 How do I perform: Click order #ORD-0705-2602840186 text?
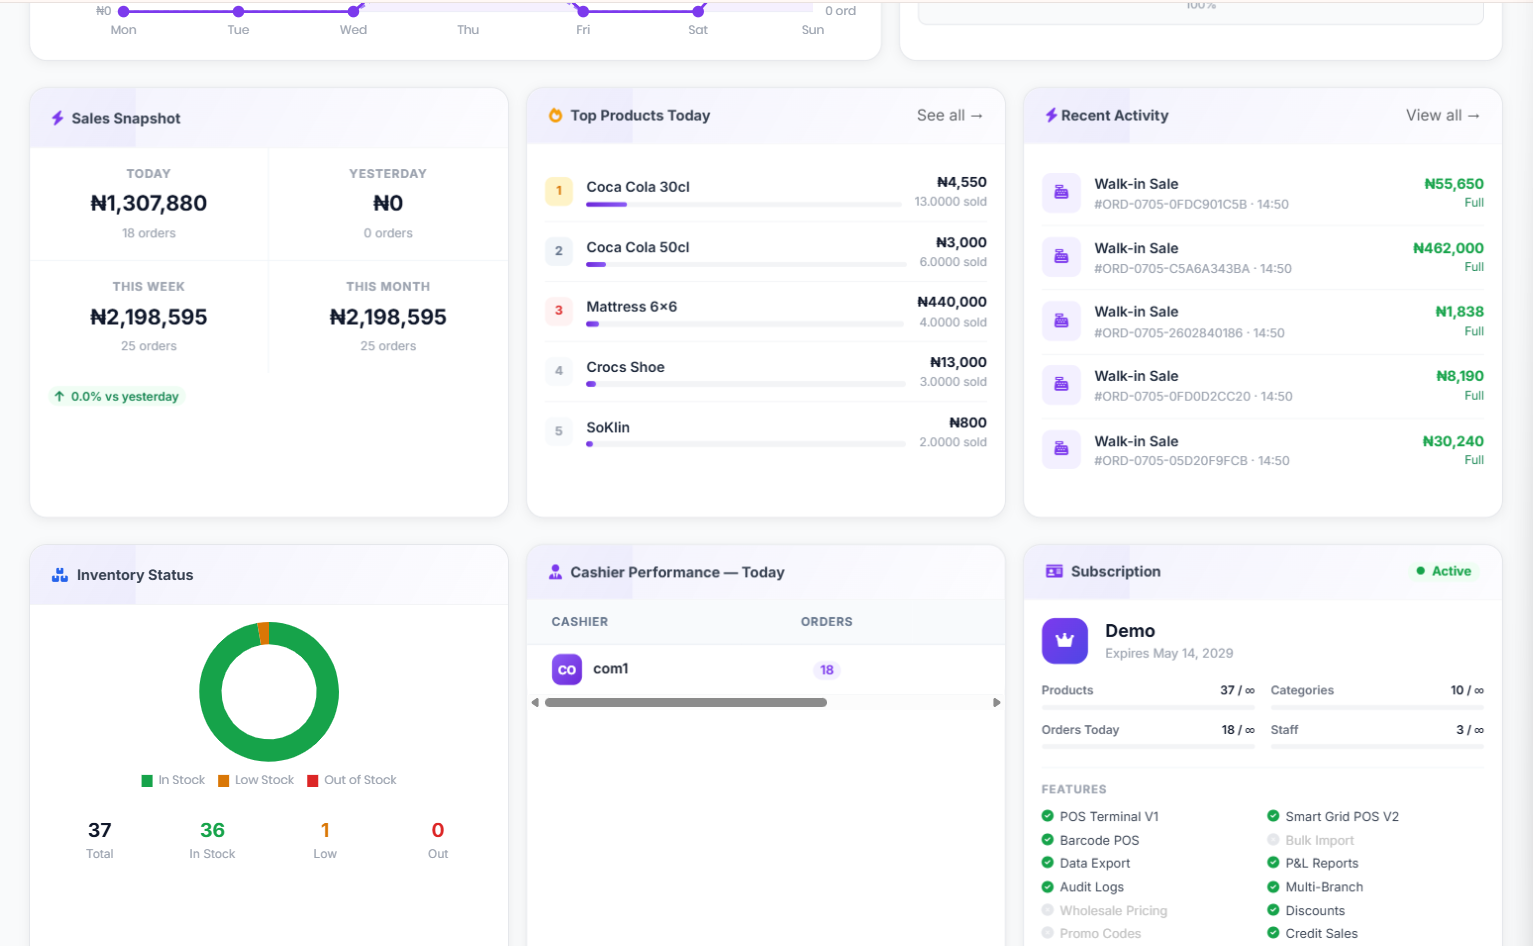point(1169,333)
